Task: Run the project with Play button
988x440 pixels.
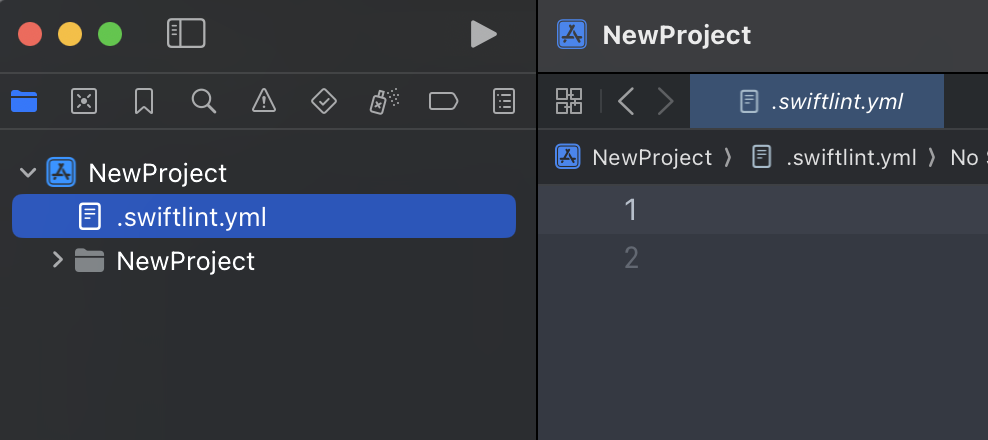Action: coord(483,34)
